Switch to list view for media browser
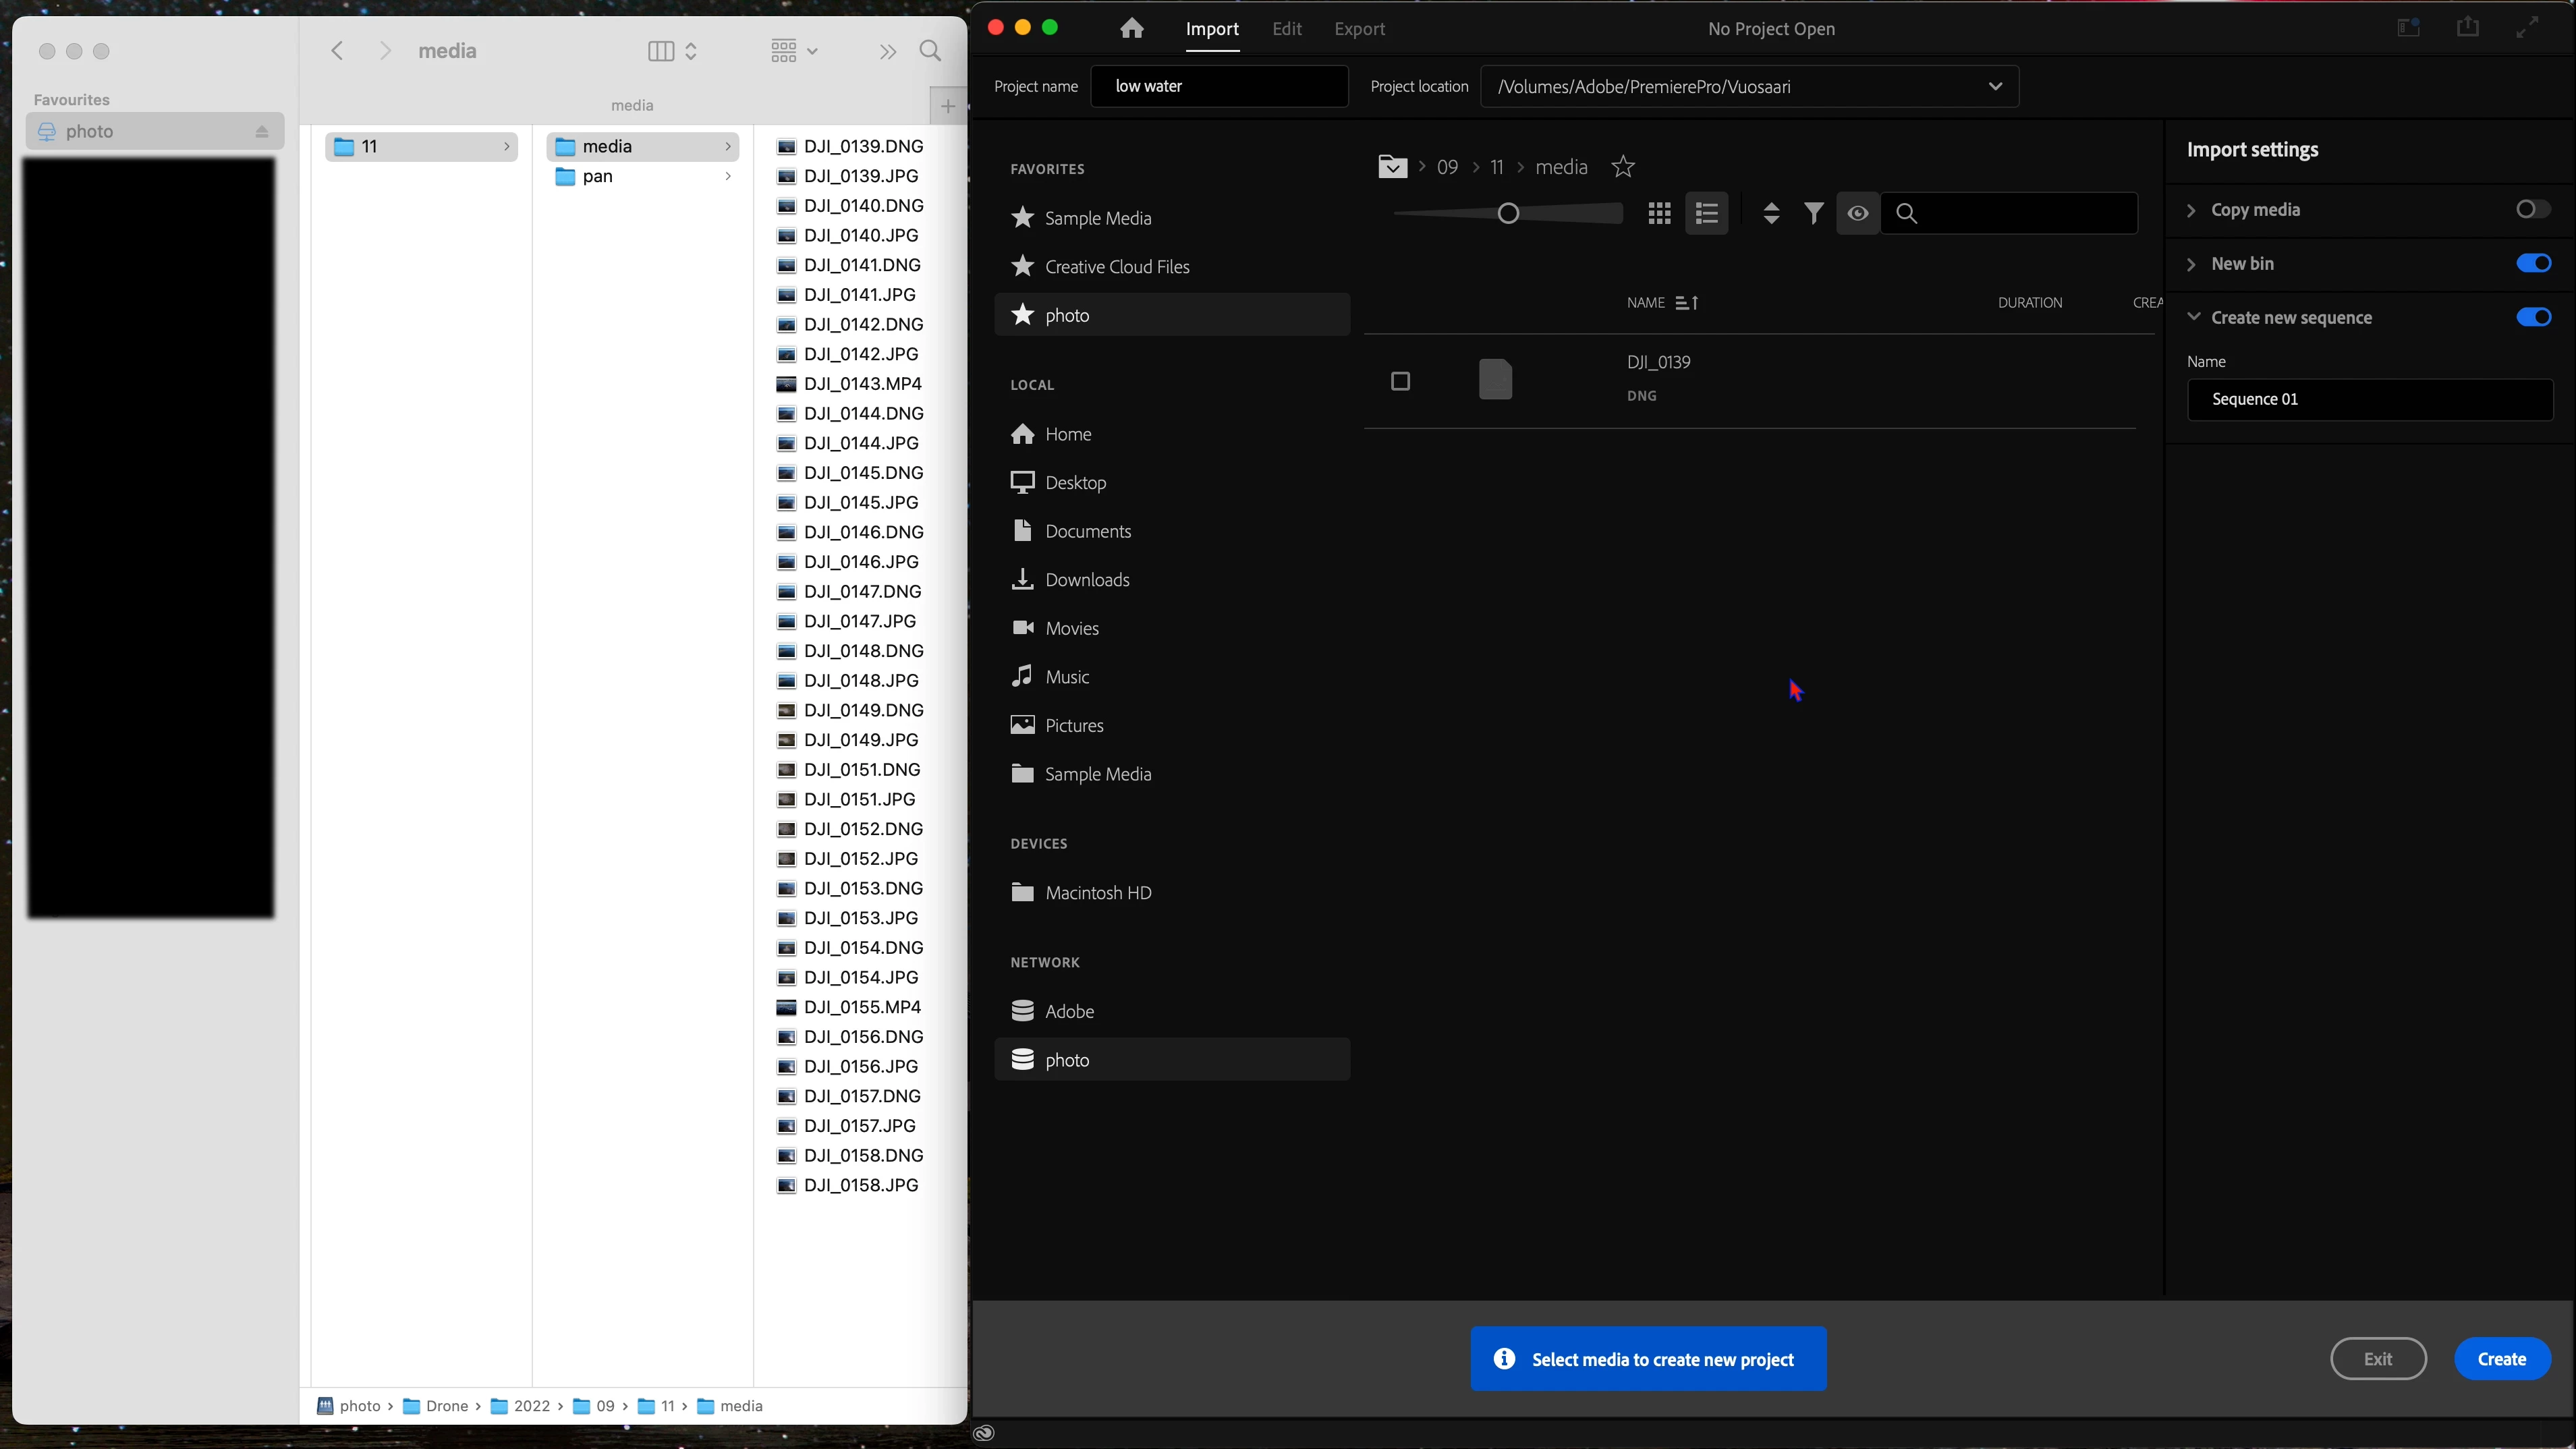2576x1449 pixels. 1706,213
